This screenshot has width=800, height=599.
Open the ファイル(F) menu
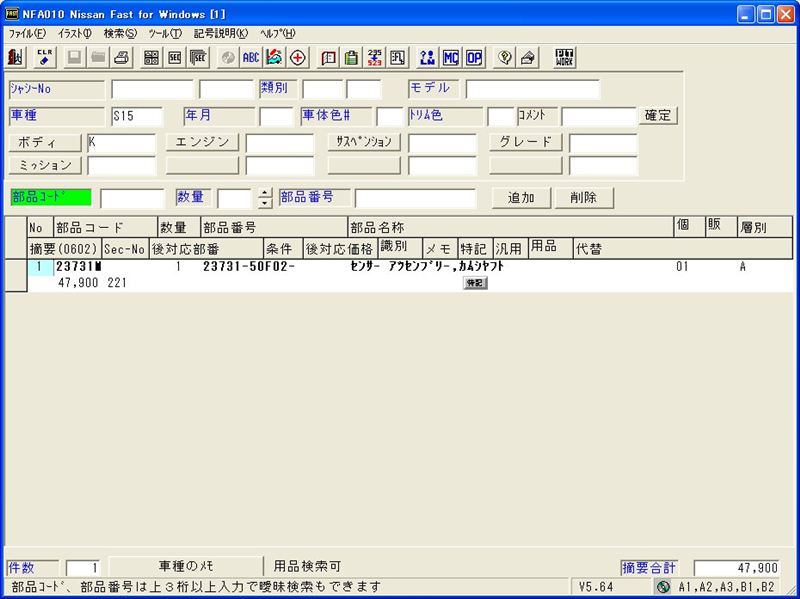coord(27,34)
